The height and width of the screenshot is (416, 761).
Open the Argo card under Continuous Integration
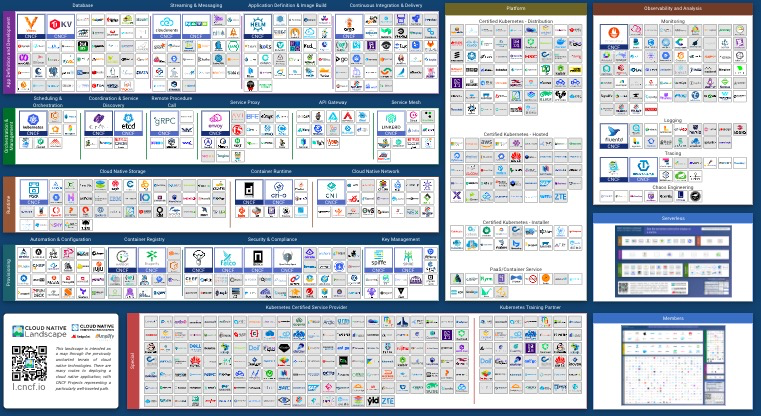[349, 26]
